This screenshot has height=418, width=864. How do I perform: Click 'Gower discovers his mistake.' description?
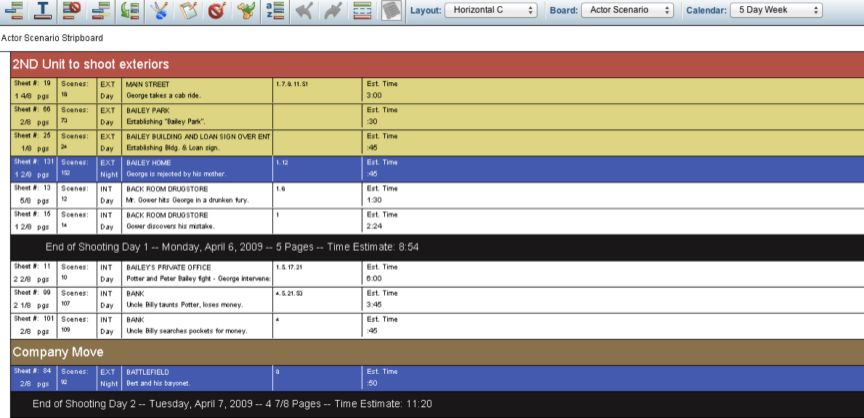tap(170, 226)
